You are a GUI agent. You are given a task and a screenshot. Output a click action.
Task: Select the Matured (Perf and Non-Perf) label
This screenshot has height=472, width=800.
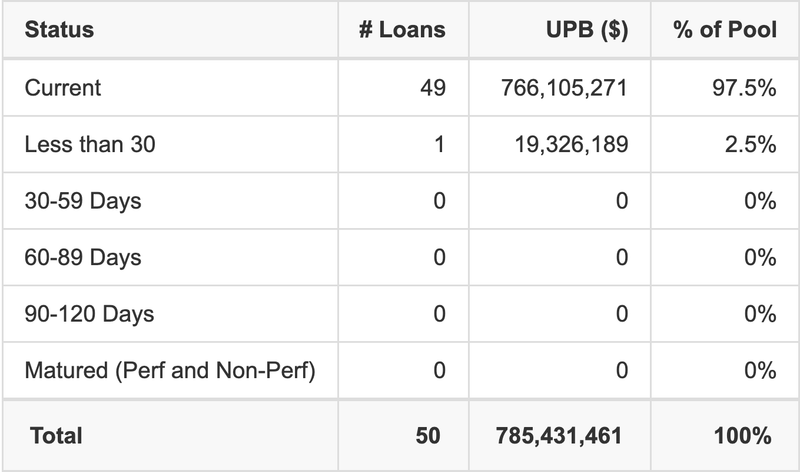pyautogui.click(x=170, y=371)
